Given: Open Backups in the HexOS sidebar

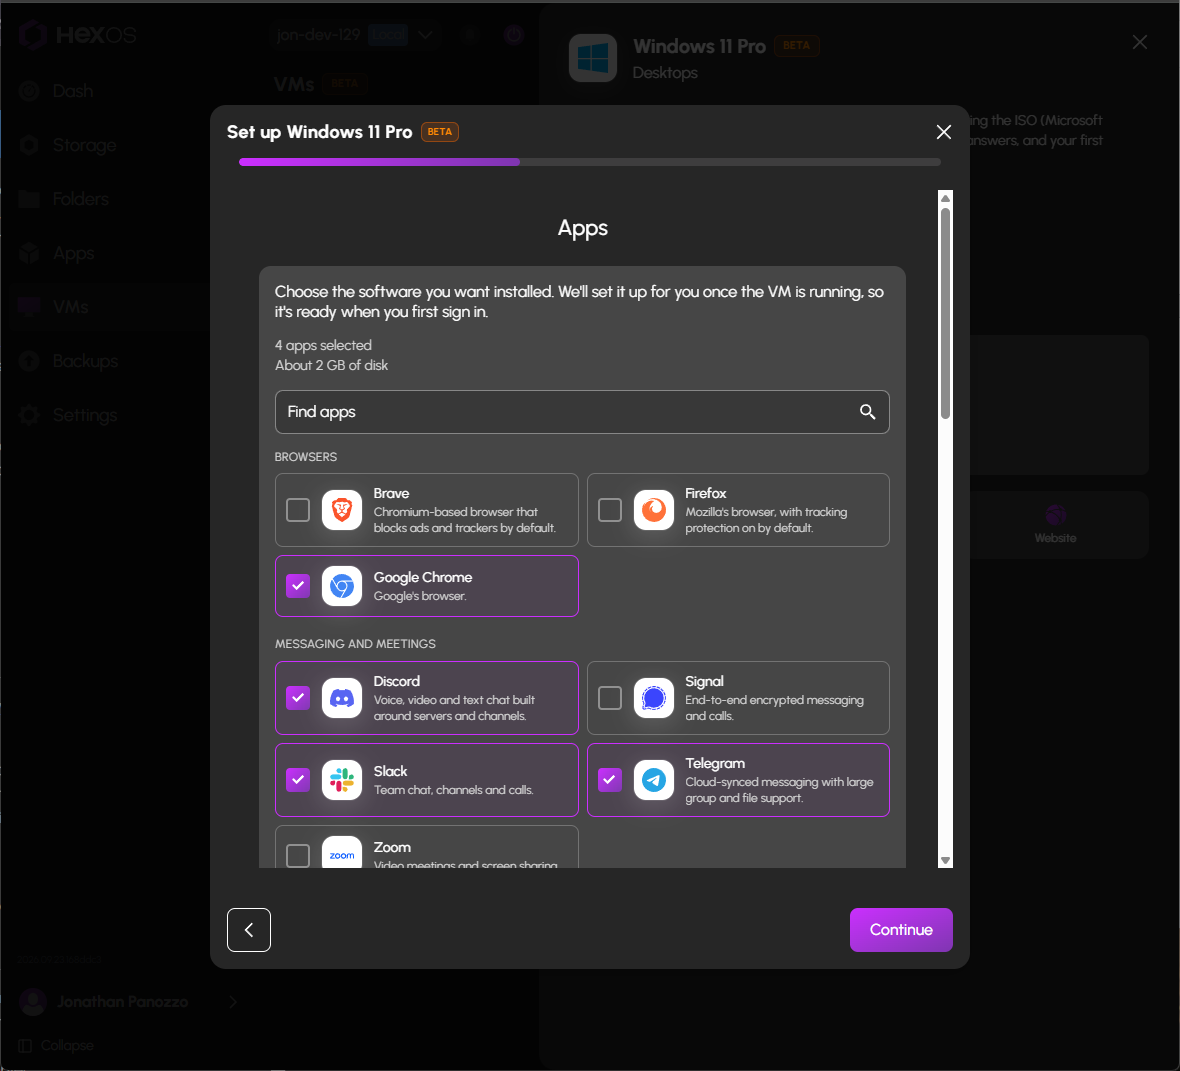Looking at the screenshot, I should click(x=85, y=361).
